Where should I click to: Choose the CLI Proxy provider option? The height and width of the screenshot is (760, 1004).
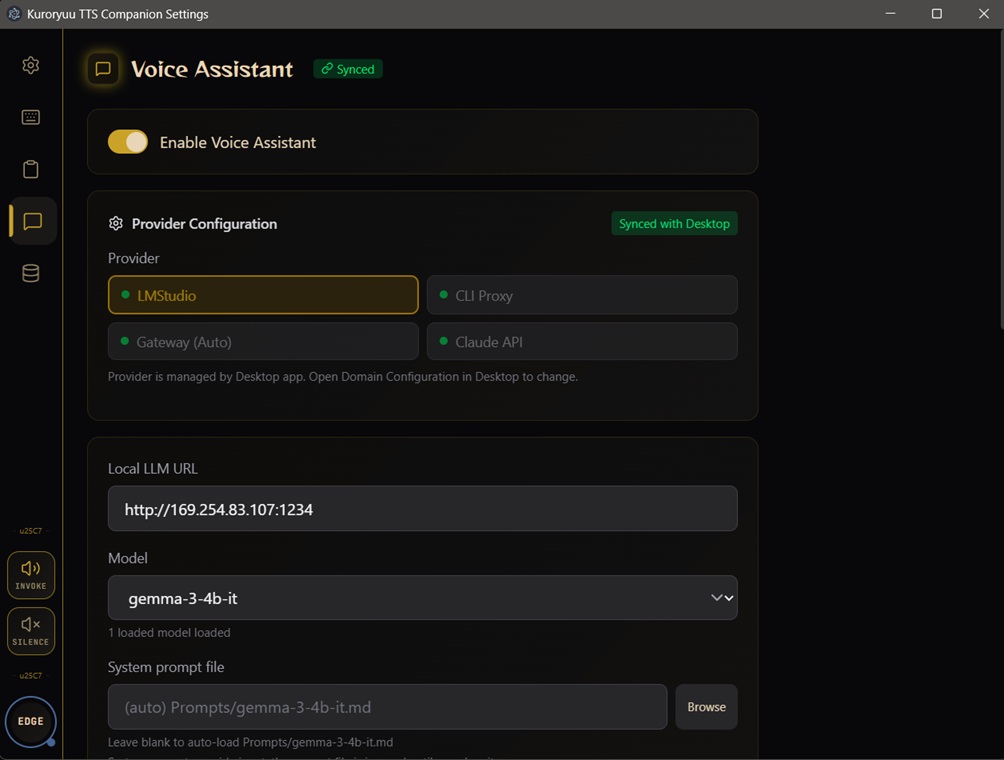582,295
